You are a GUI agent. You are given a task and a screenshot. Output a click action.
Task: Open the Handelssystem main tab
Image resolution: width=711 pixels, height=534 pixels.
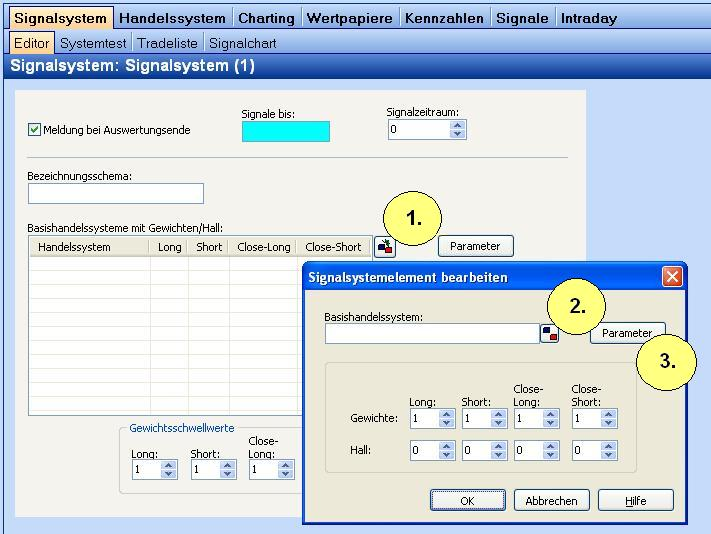pyautogui.click(x=172, y=18)
